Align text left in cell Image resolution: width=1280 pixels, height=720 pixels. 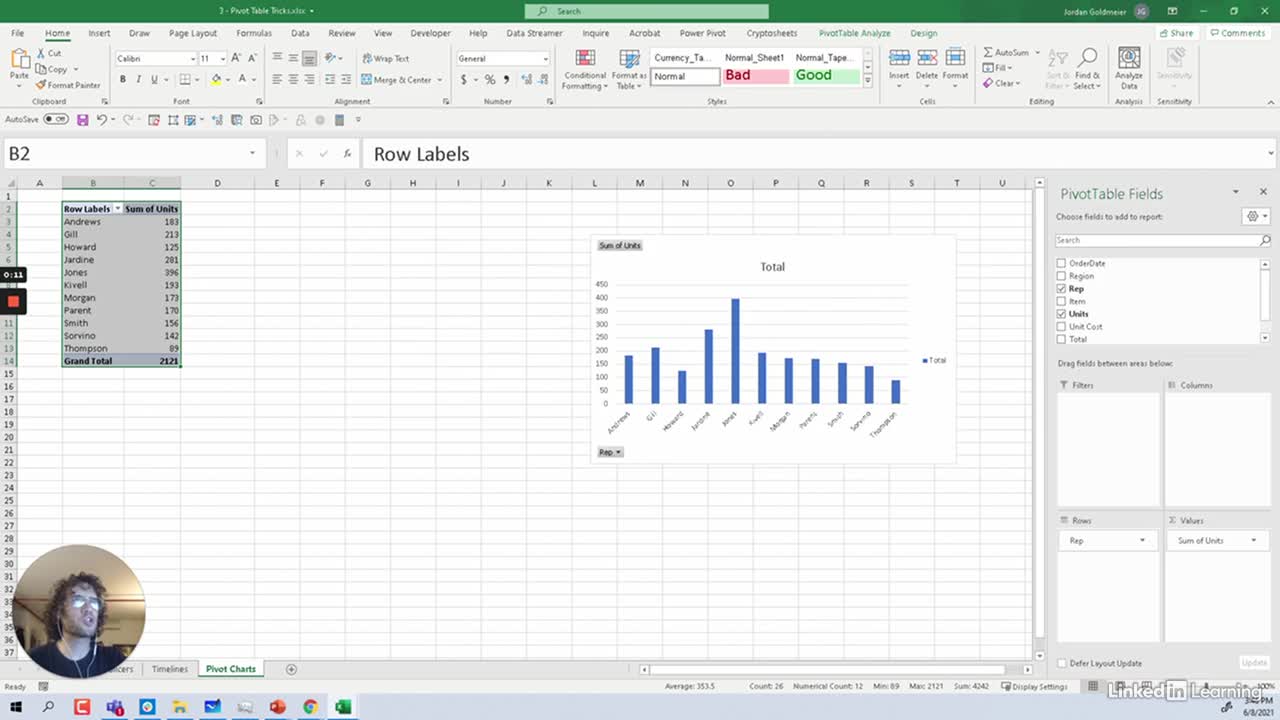coord(278,79)
